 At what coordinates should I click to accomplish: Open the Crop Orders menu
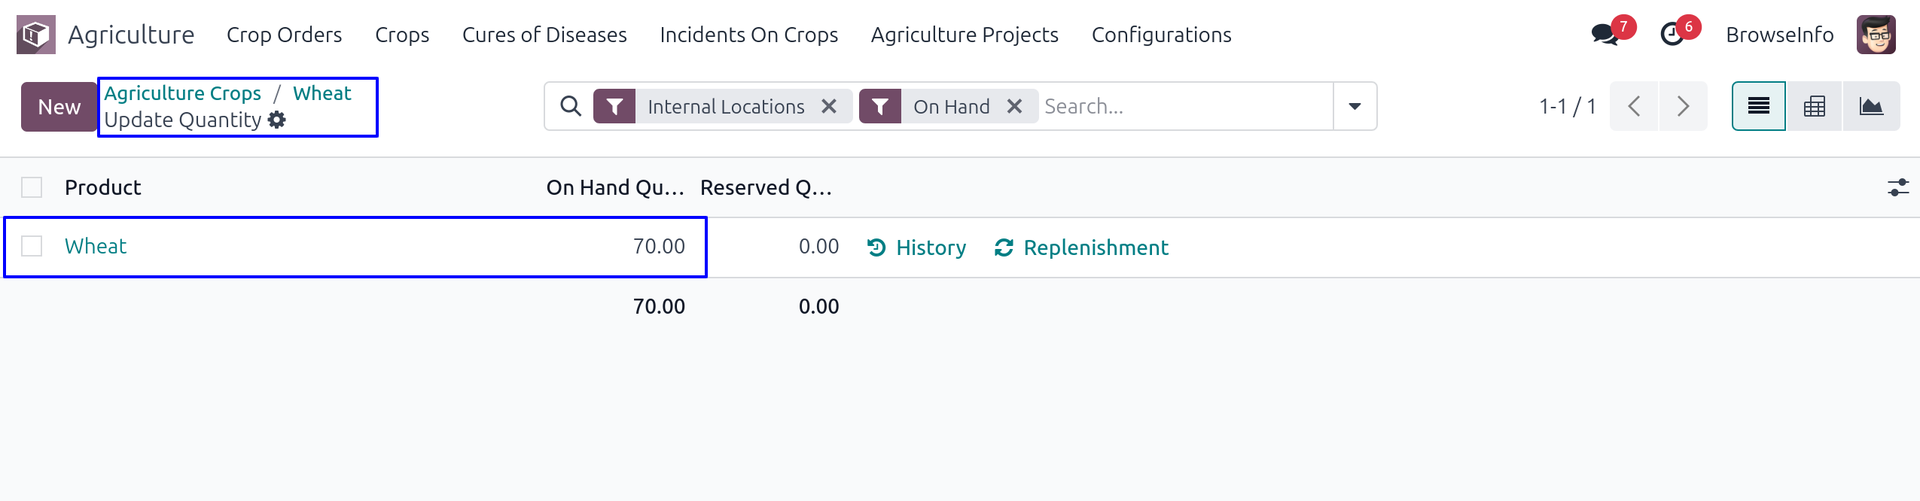[284, 35]
